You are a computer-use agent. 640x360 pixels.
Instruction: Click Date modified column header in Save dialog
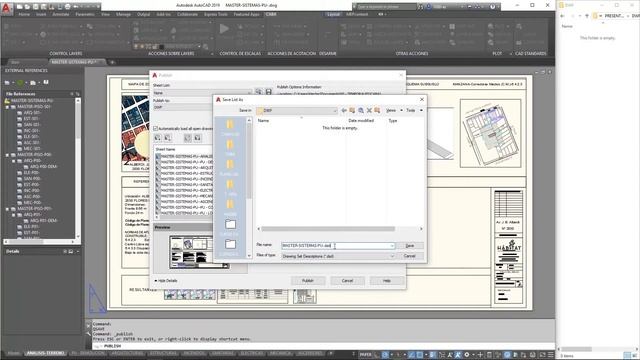361,121
